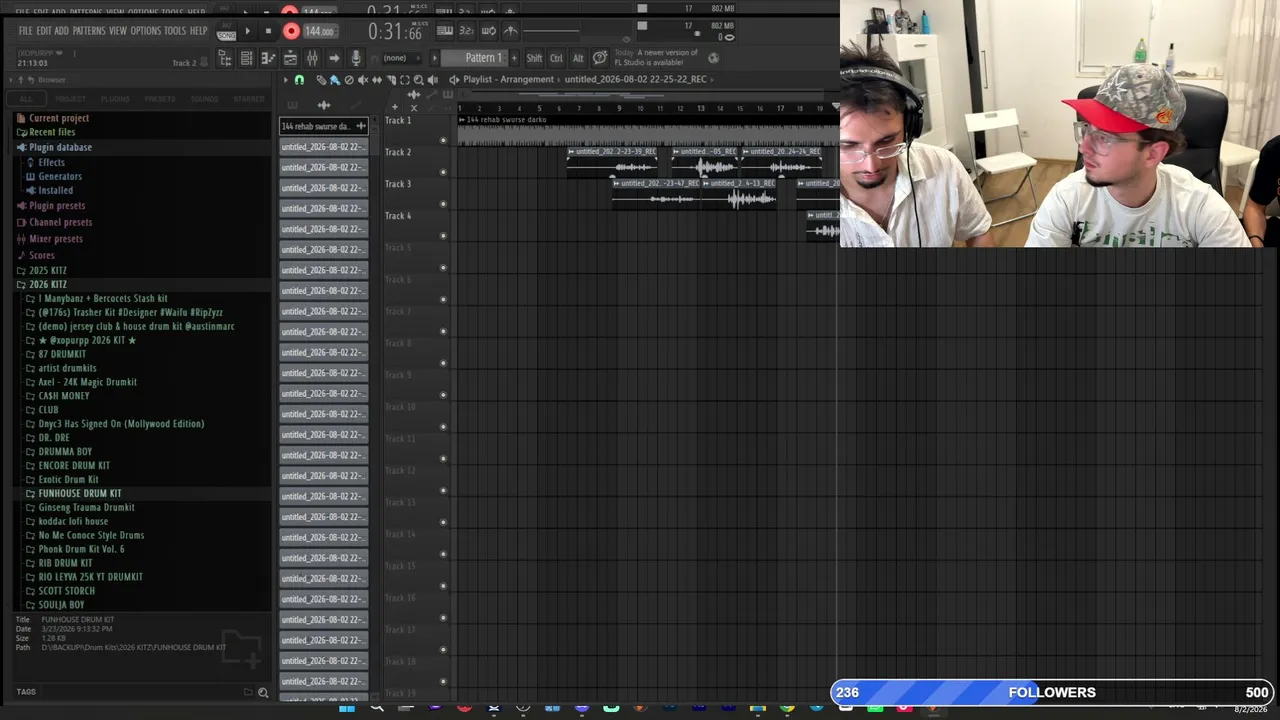Screen dimensions: 1280x720
Task: Toggle mute dot for Track 10
Action: coord(443,427)
